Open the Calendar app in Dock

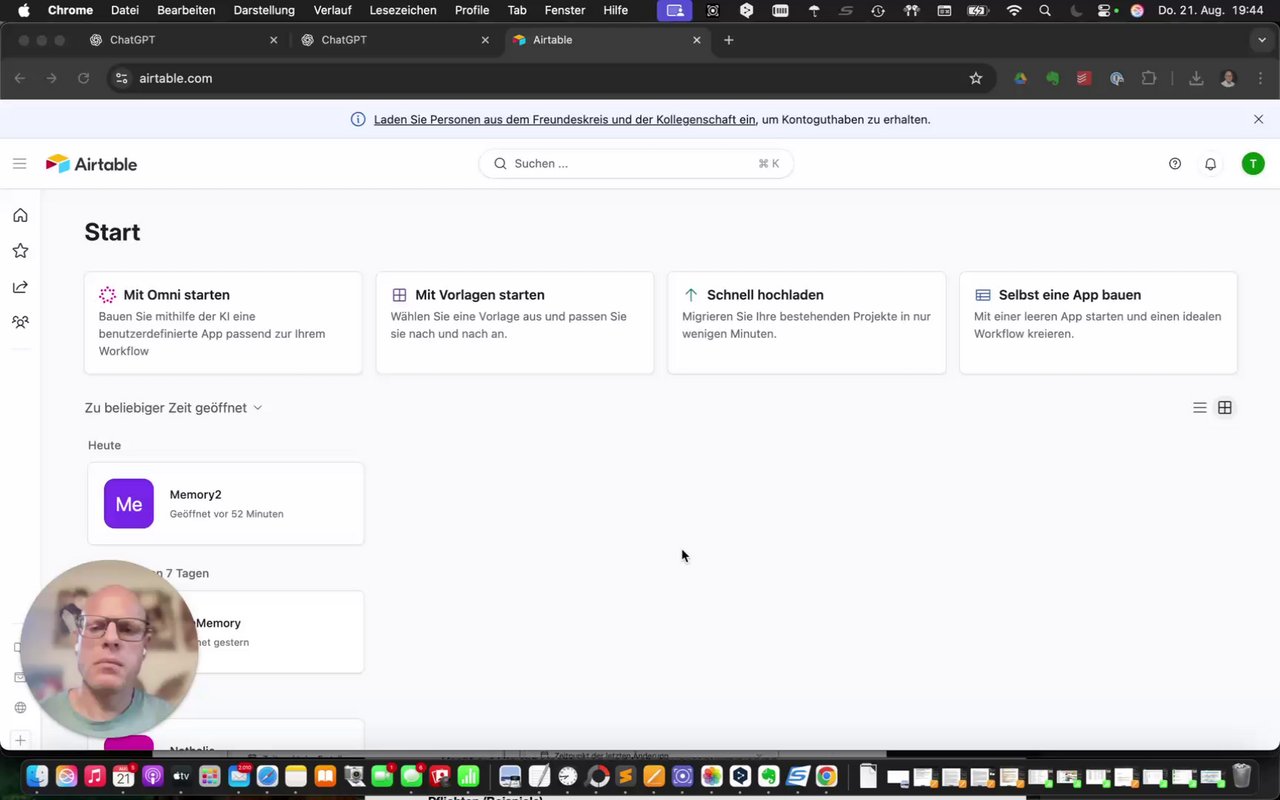[x=124, y=776]
